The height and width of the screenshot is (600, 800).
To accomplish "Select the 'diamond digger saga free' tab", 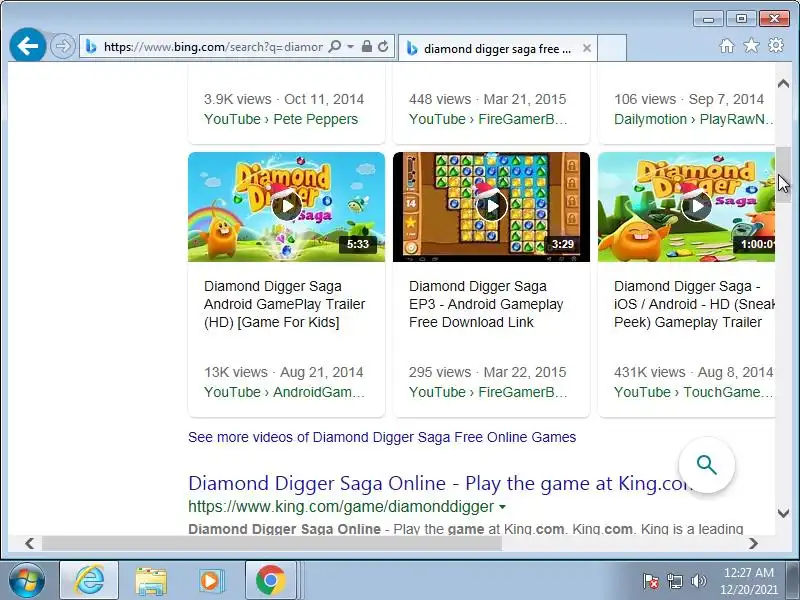I will 497,48.
